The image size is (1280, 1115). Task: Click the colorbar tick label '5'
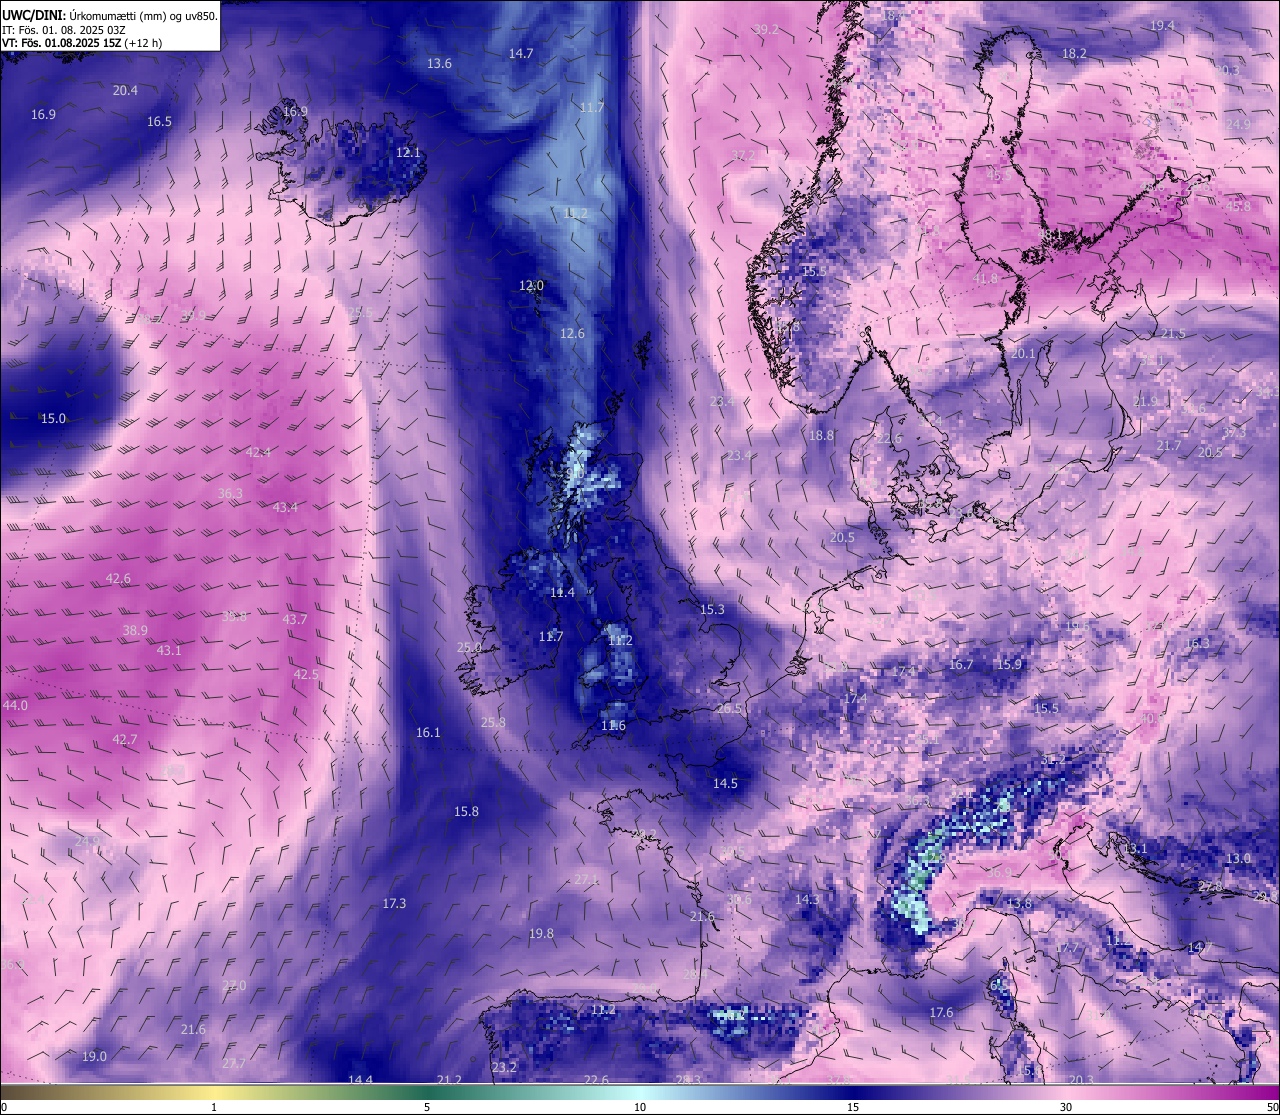point(427,1107)
